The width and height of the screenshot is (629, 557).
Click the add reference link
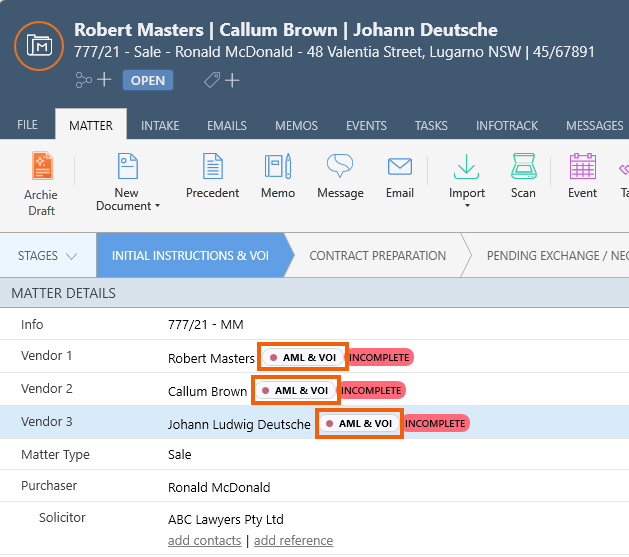[x=293, y=540]
